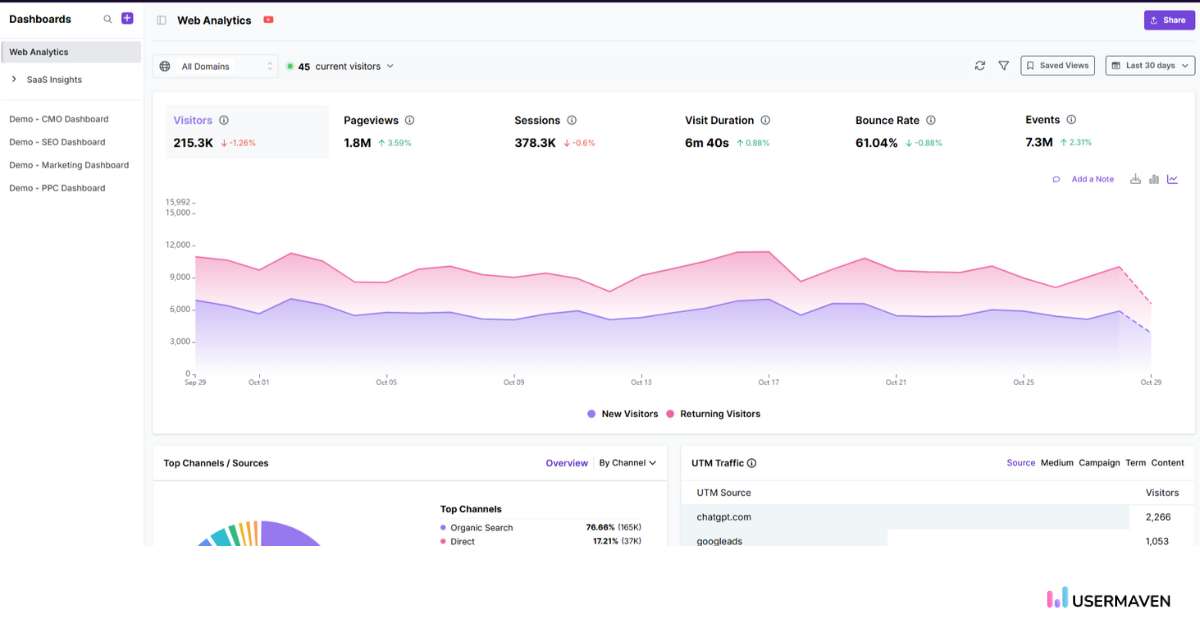Select the line chart view icon

click(x=1172, y=178)
